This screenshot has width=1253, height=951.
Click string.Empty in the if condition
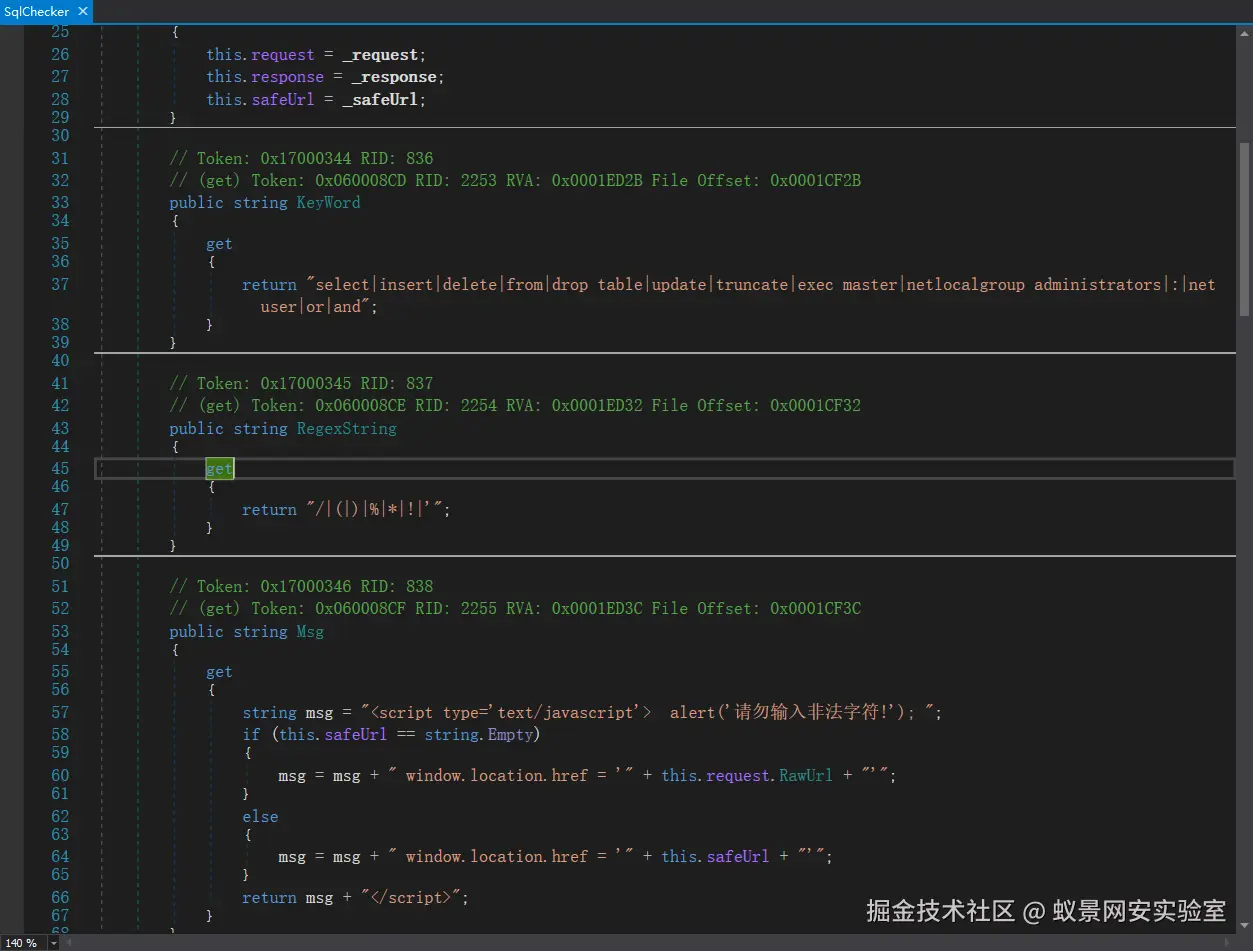[478, 734]
